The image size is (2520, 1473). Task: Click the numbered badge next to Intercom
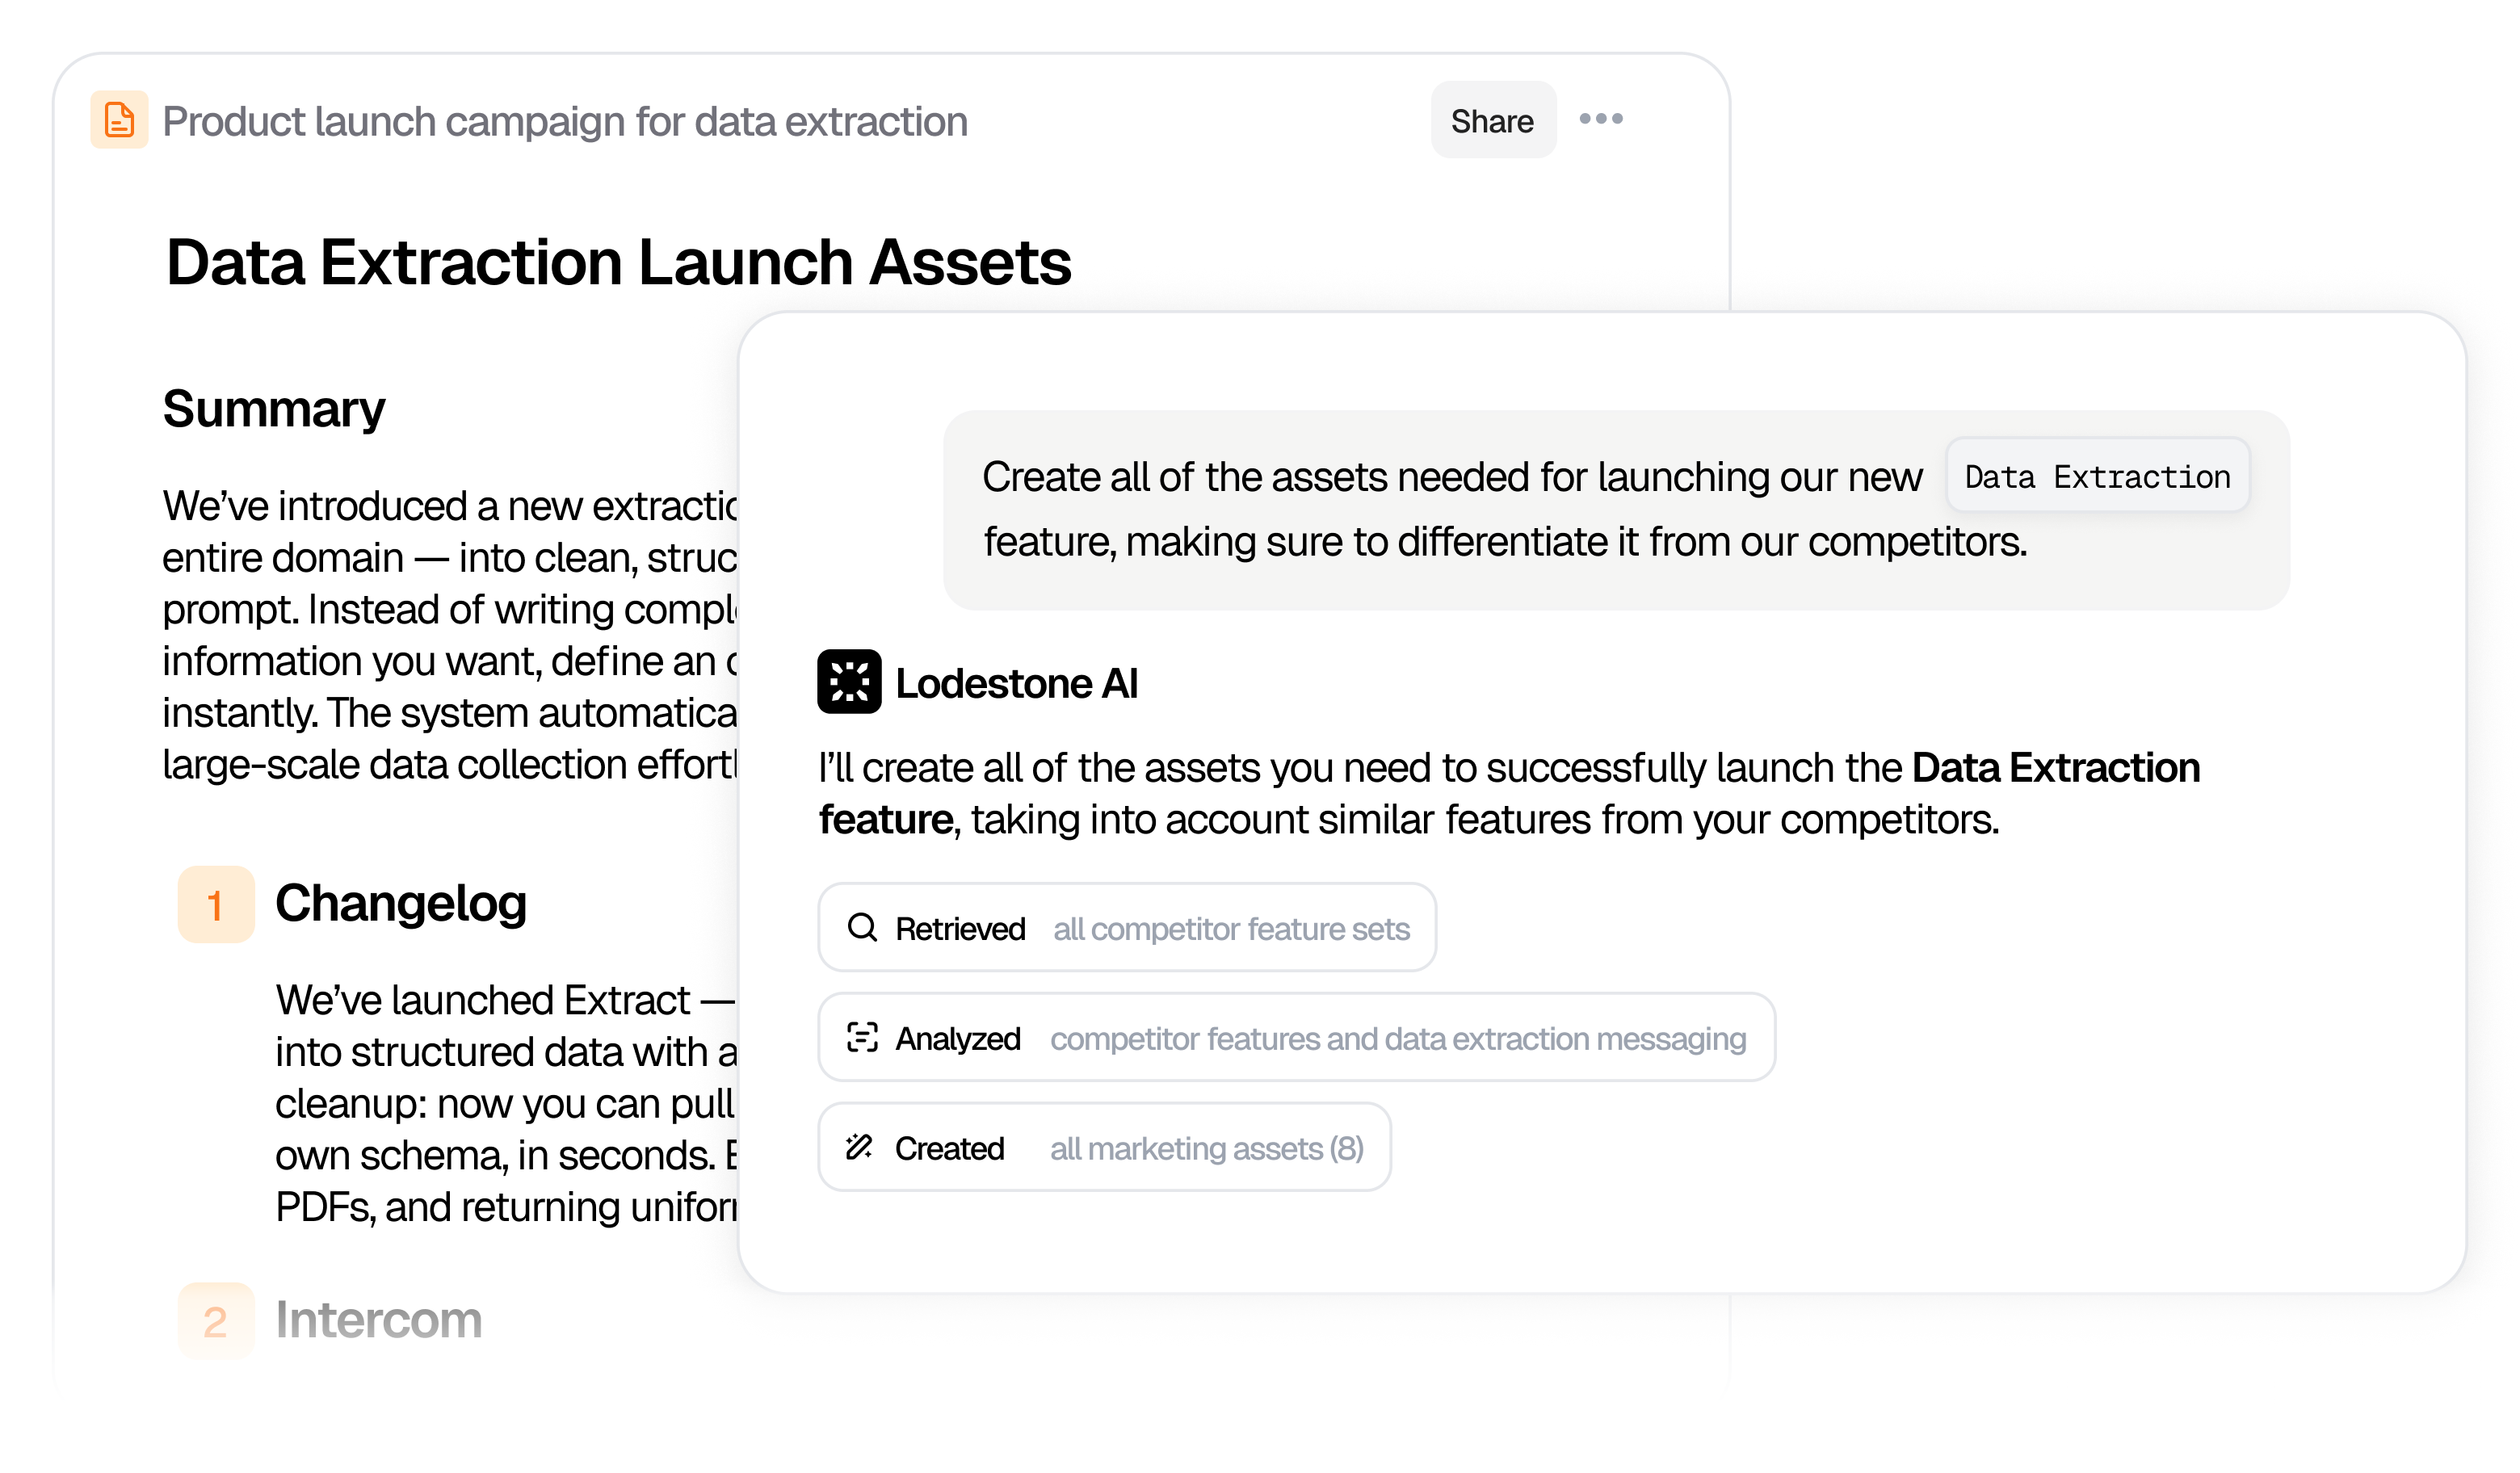[x=216, y=1321]
